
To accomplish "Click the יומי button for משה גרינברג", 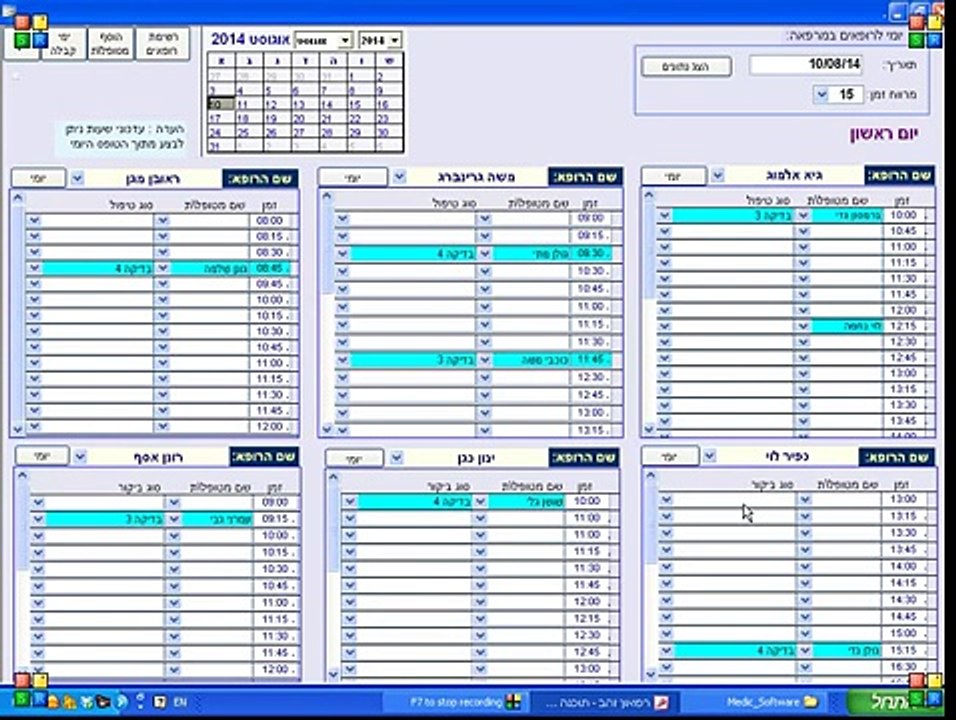I will point(352,177).
